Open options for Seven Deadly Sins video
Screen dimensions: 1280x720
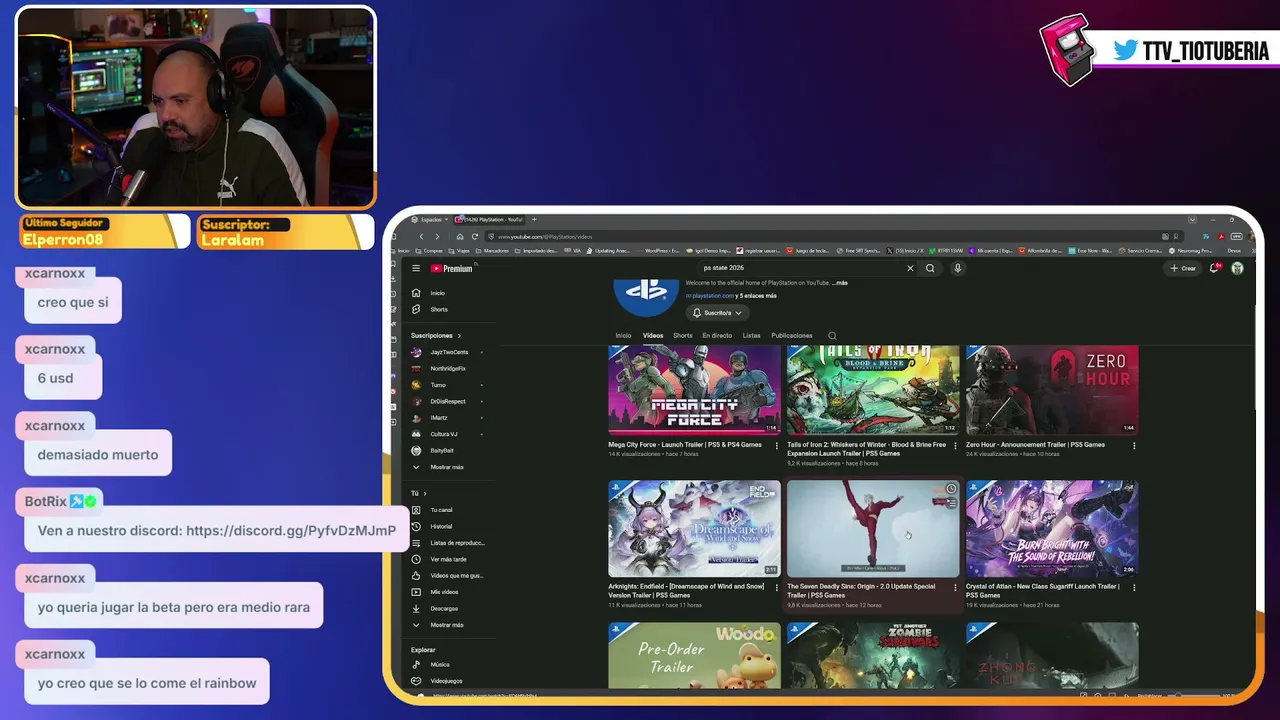[955, 588]
